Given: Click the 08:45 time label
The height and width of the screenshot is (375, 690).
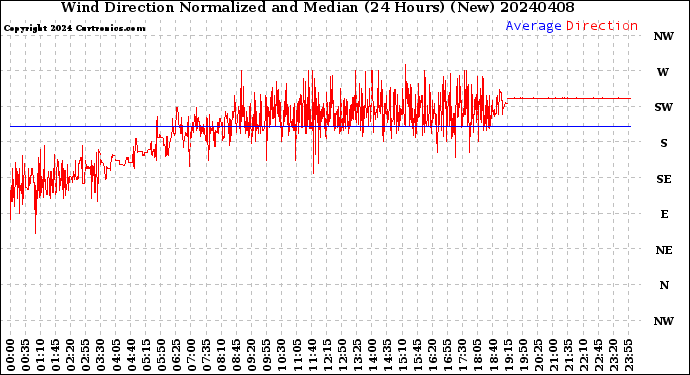Looking at the screenshot, I should point(237,355).
